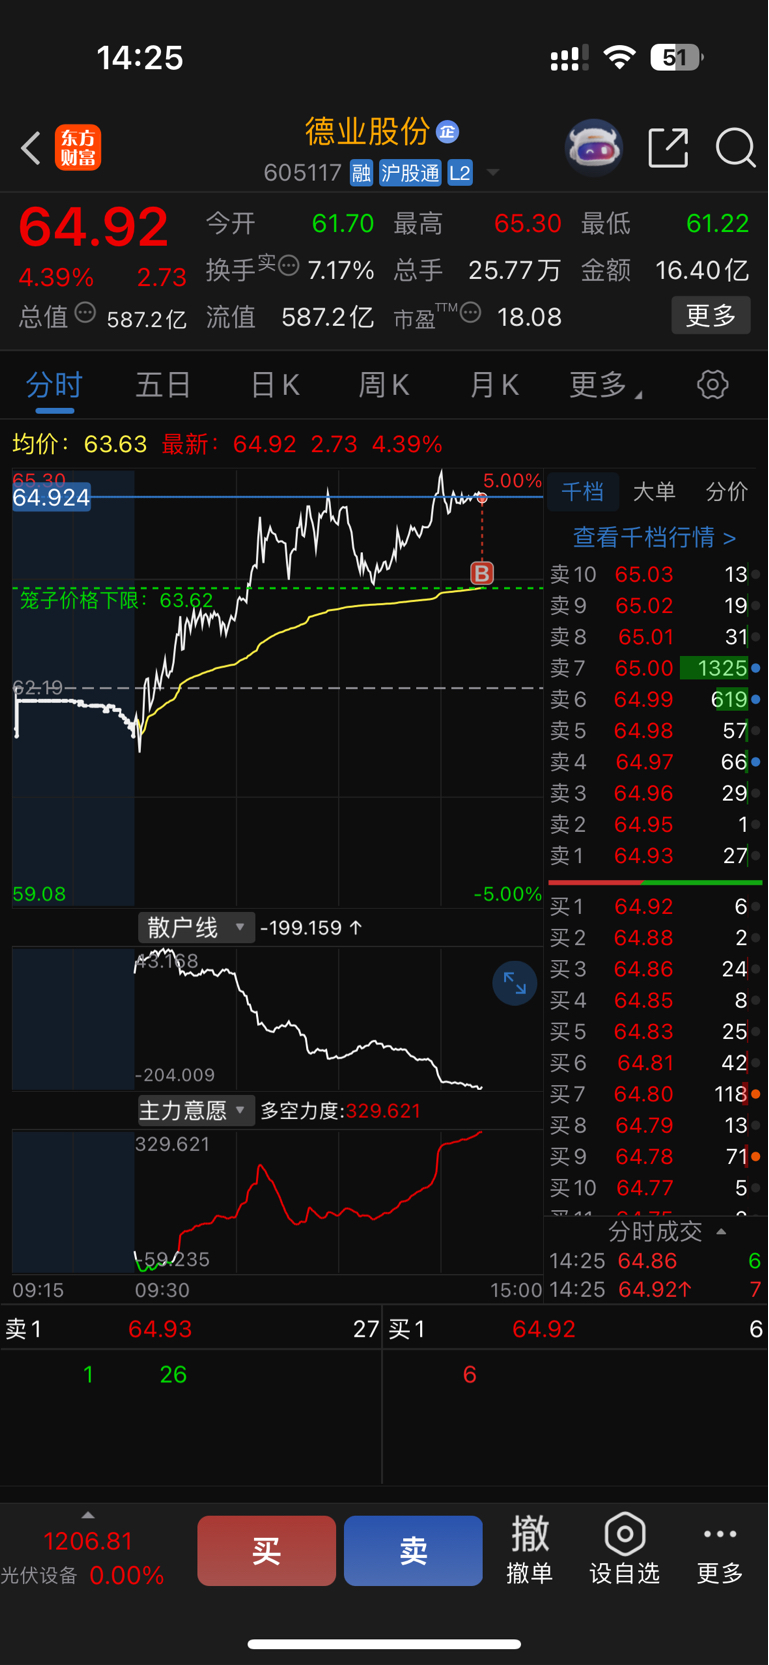Expand chart with the fullscreen arrows icon
Image resolution: width=769 pixels, height=1665 pixels.
tap(515, 984)
